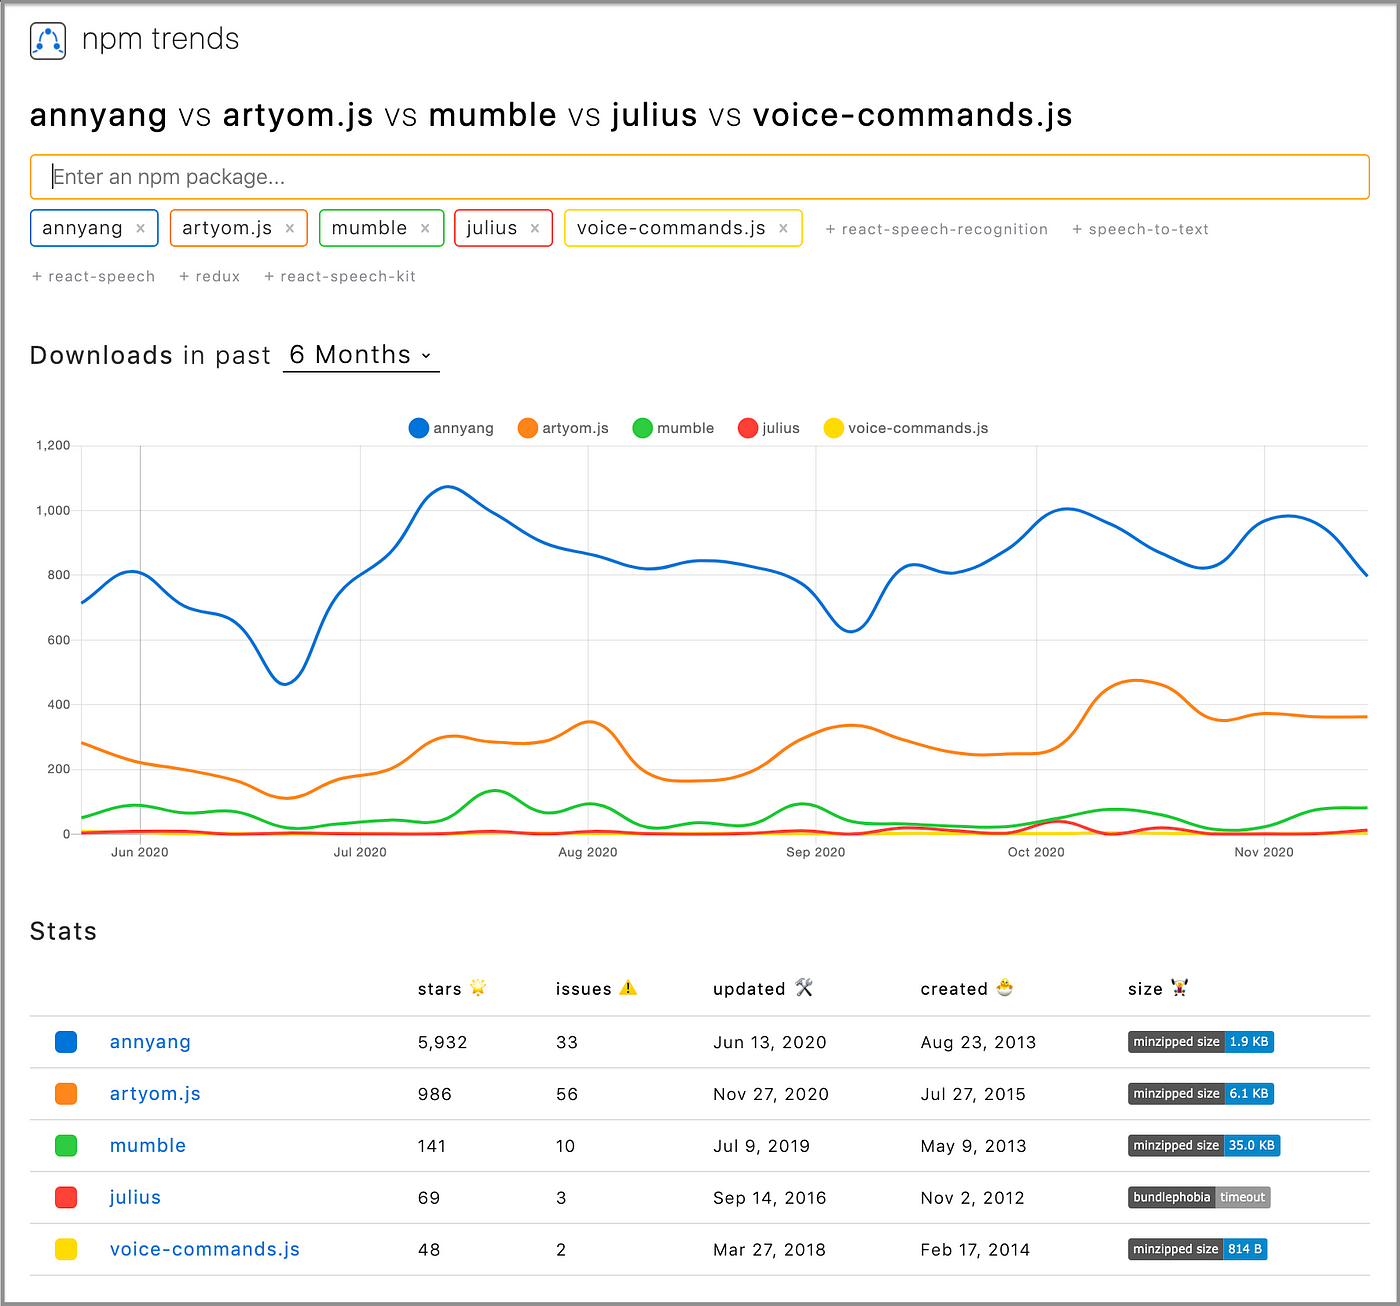1400x1306 pixels.
Task: Click the issues column header
Action: (x=583, y=989)
